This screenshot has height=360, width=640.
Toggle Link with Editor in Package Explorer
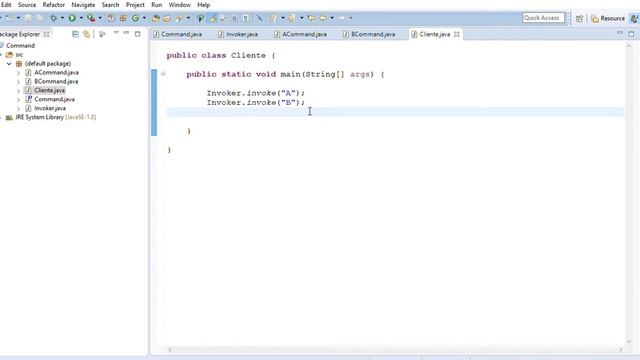[x=87, y=34]
